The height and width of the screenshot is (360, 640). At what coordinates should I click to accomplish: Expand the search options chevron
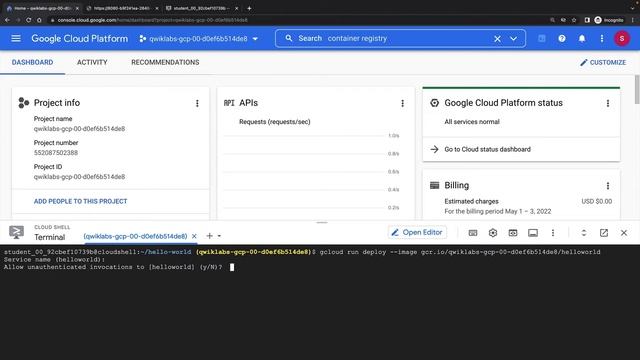click(x=513, y=39)
